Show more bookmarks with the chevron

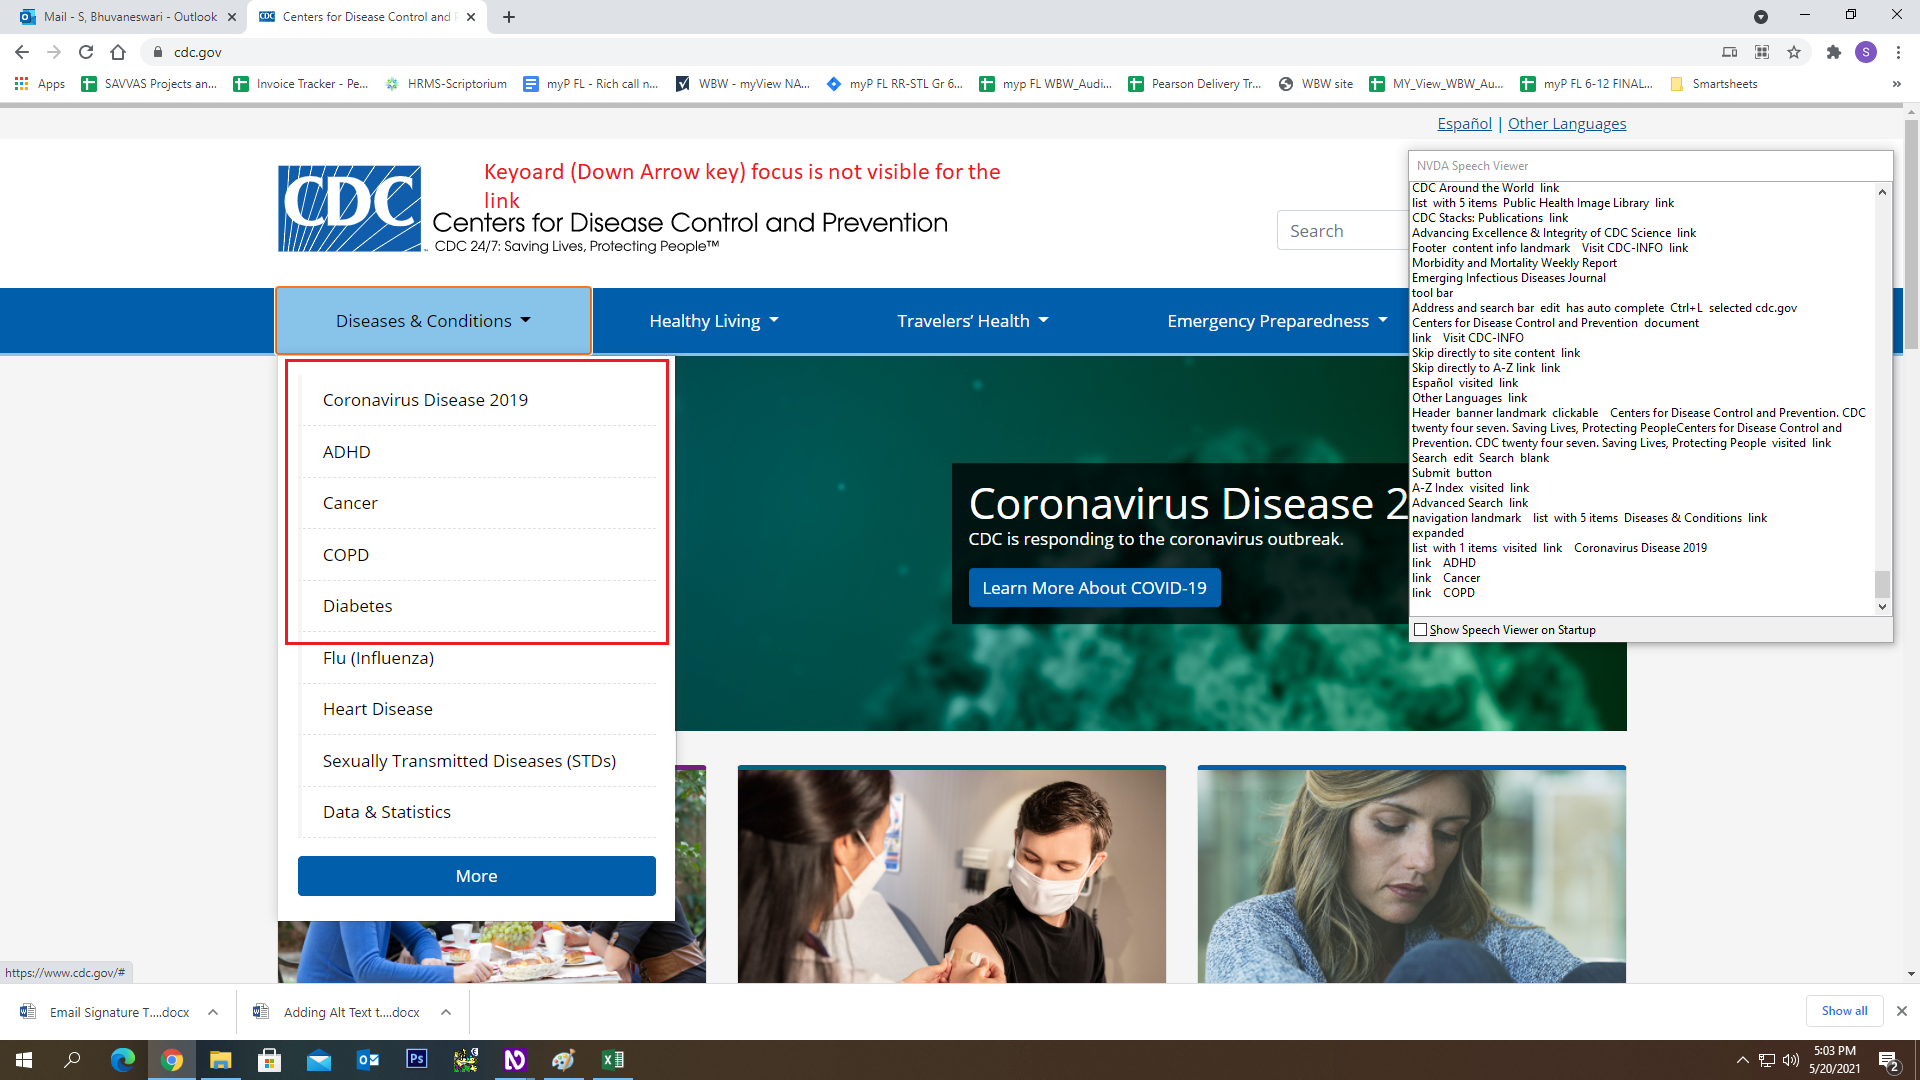1896,84
